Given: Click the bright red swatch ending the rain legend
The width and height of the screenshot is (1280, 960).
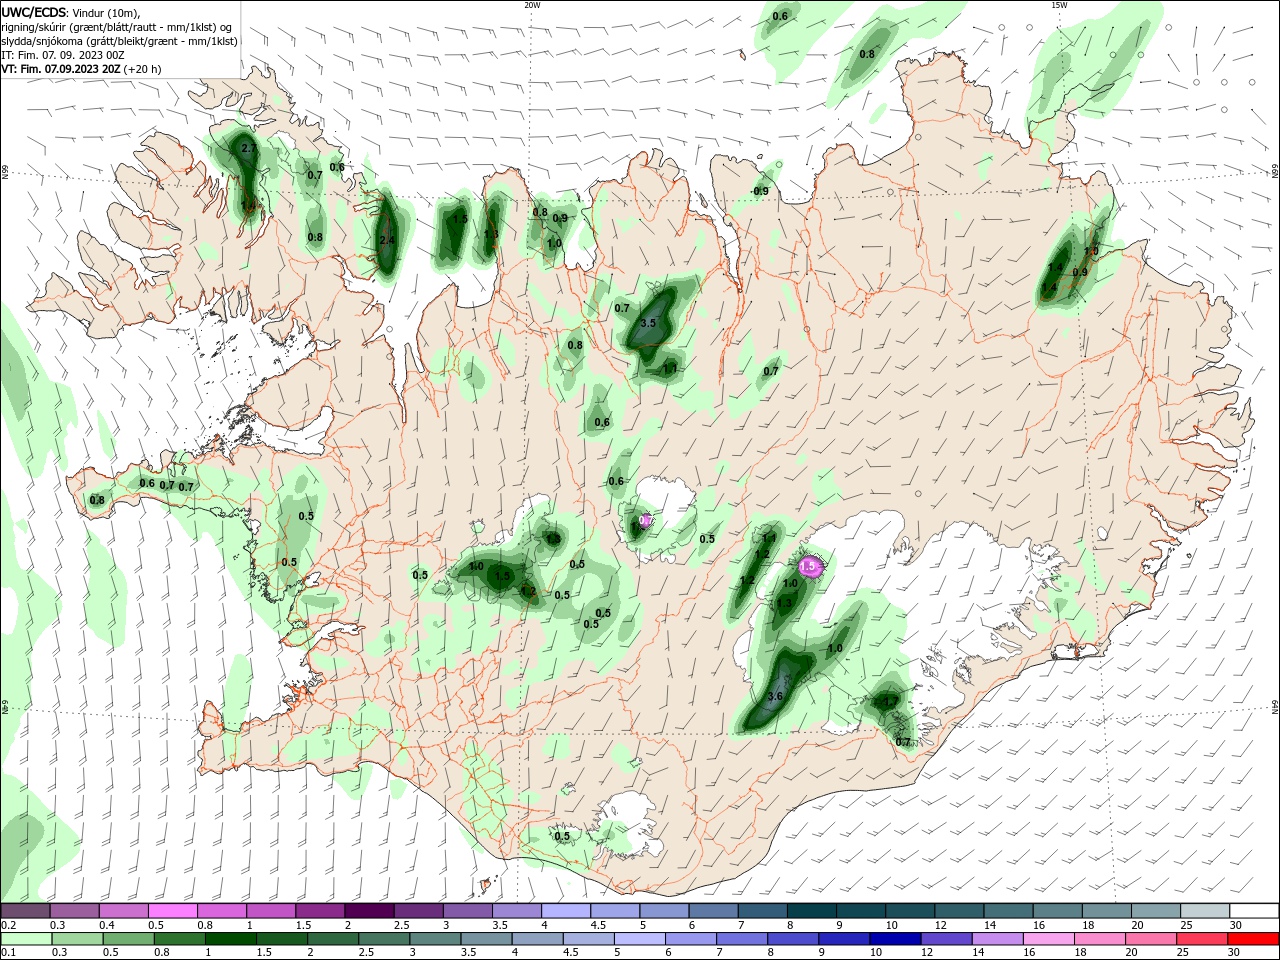Looking at the screenshot, I should [1254, 939].
